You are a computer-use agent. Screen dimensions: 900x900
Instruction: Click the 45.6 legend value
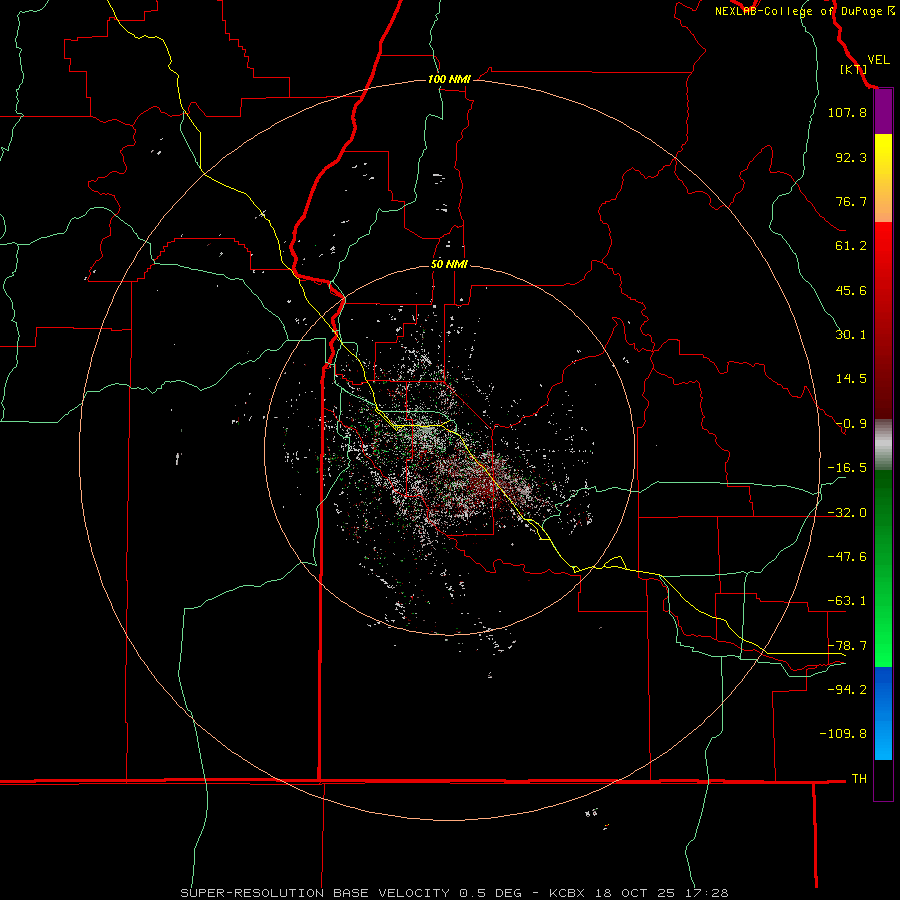click(x=851, y=290)
